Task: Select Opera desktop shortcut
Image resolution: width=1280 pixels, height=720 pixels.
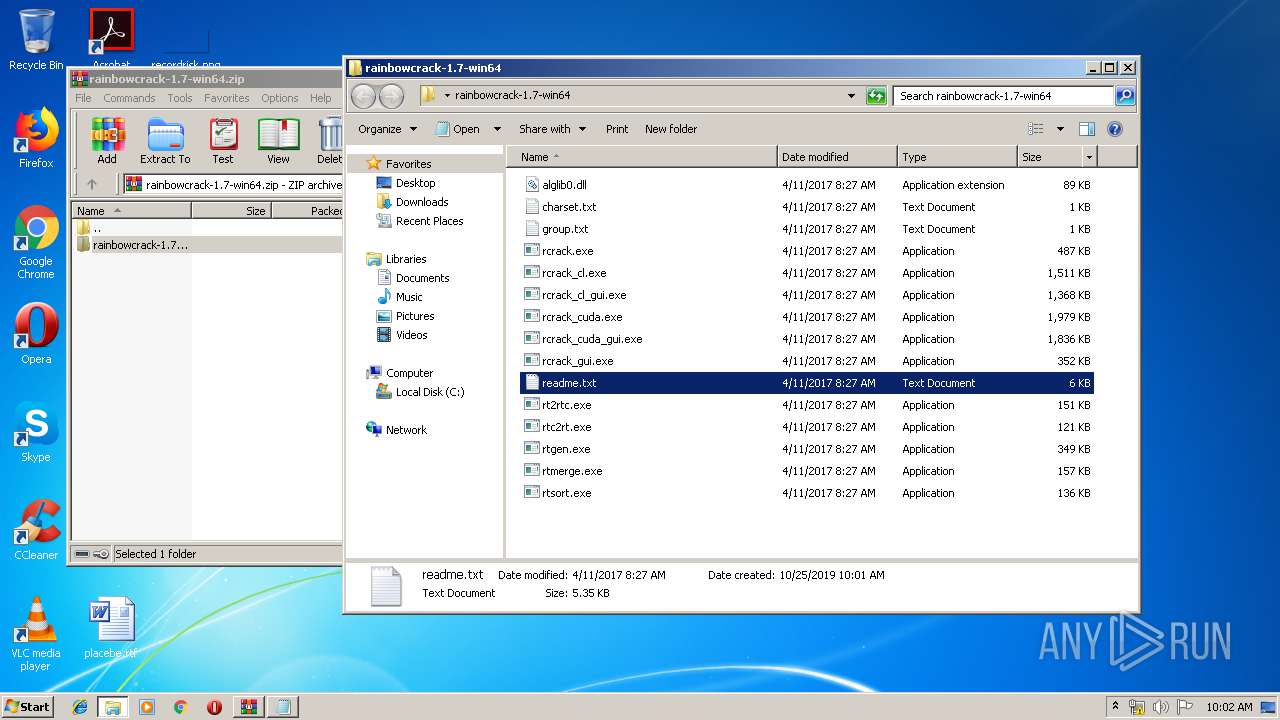Action: tap(36, 333)
